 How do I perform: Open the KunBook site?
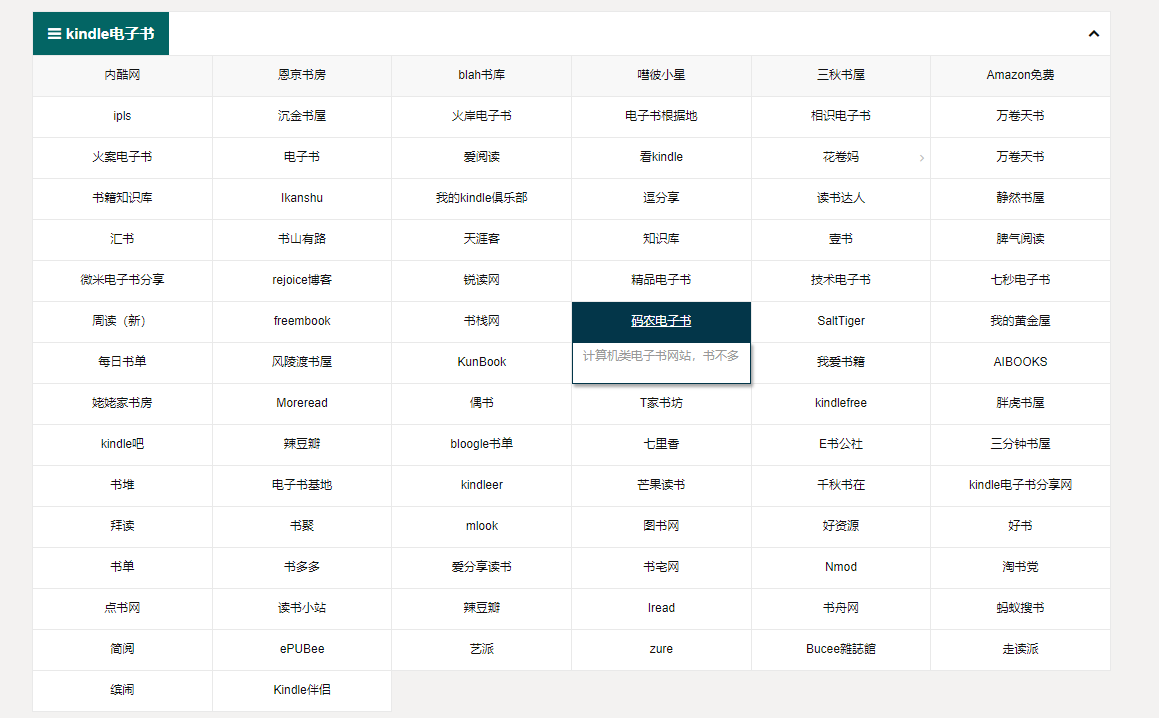[x=481, y=362]
